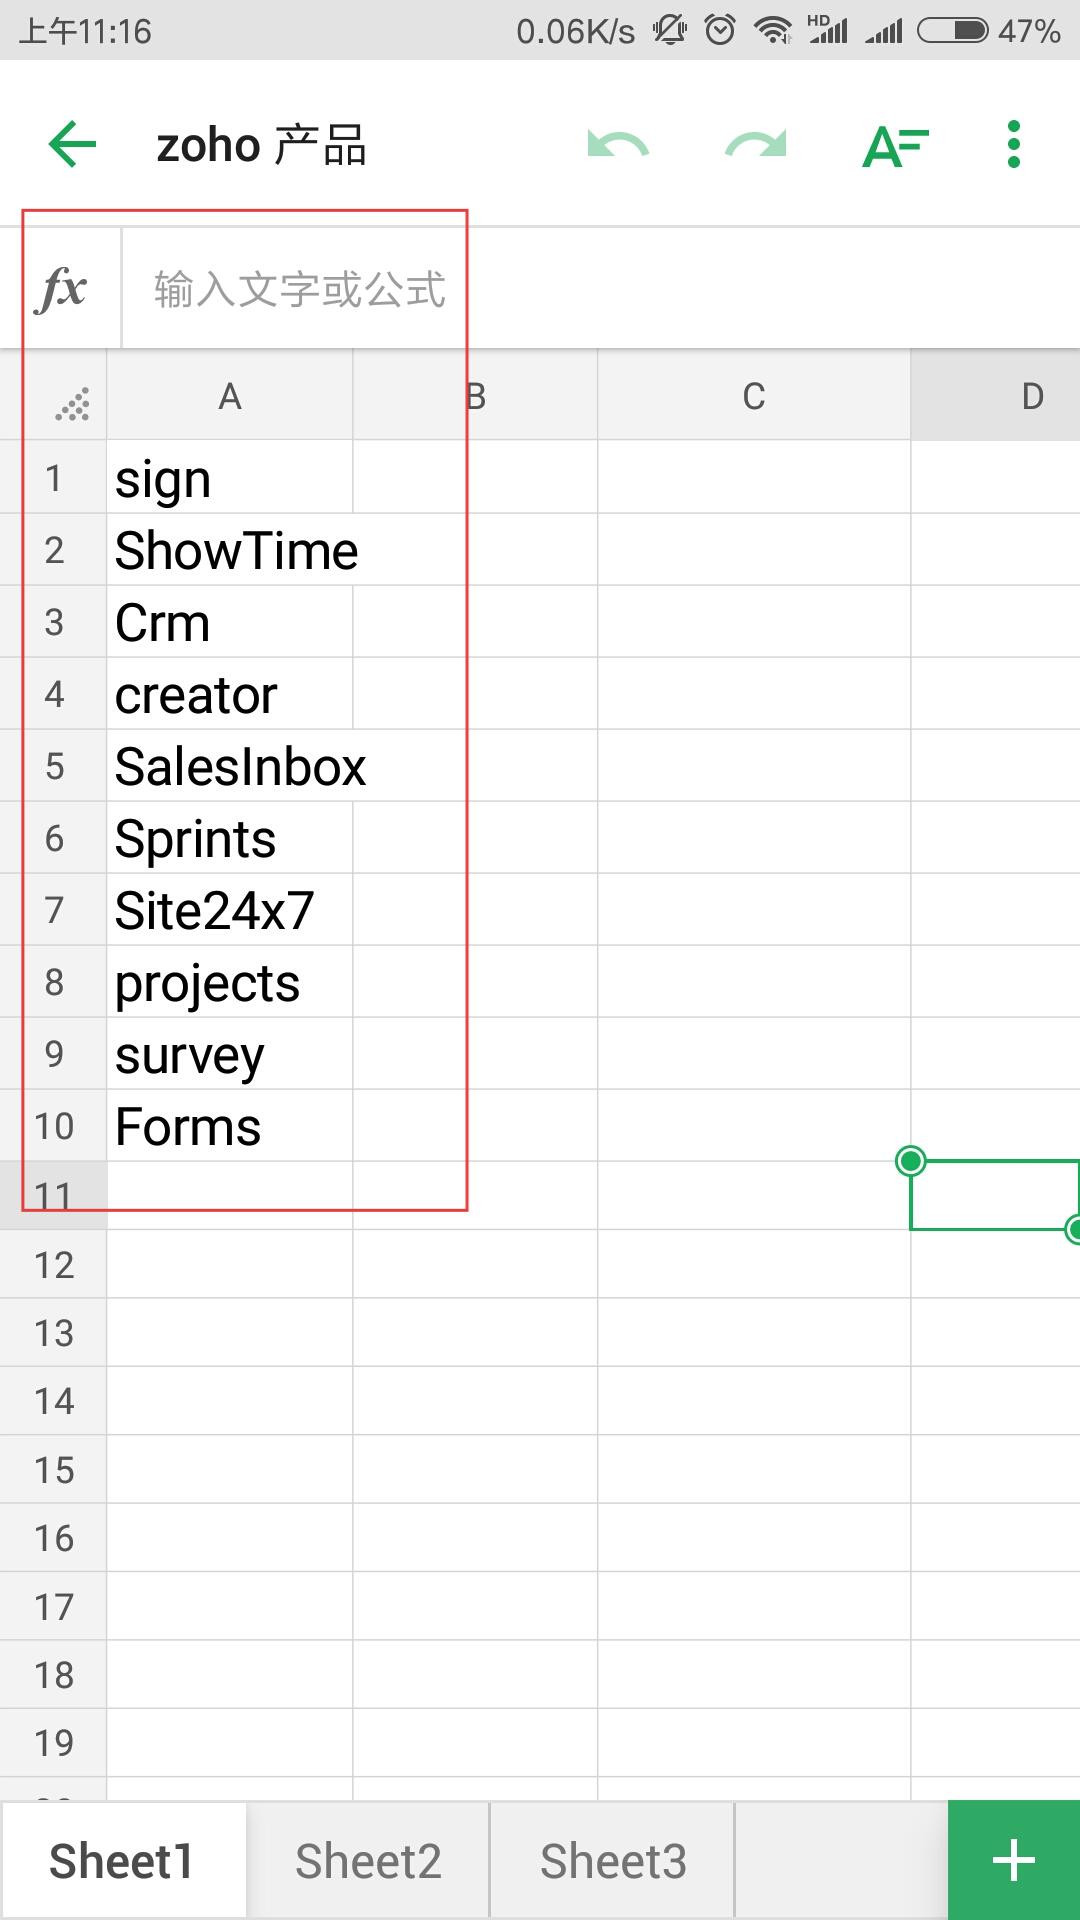Tap the green back arrow
Screen dimensions: 1080x1920
point(72,145)
